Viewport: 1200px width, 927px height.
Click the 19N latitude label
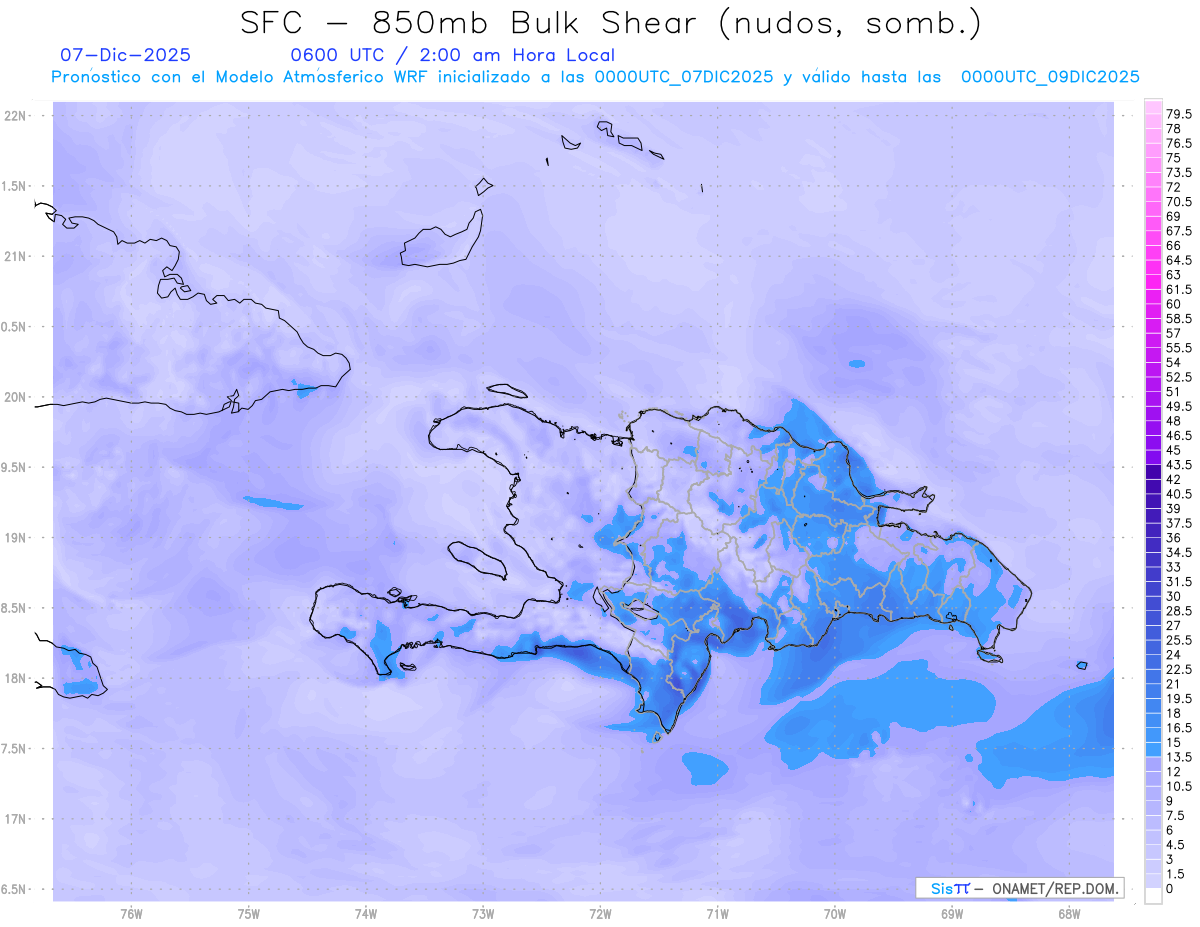tap(16, 538)
